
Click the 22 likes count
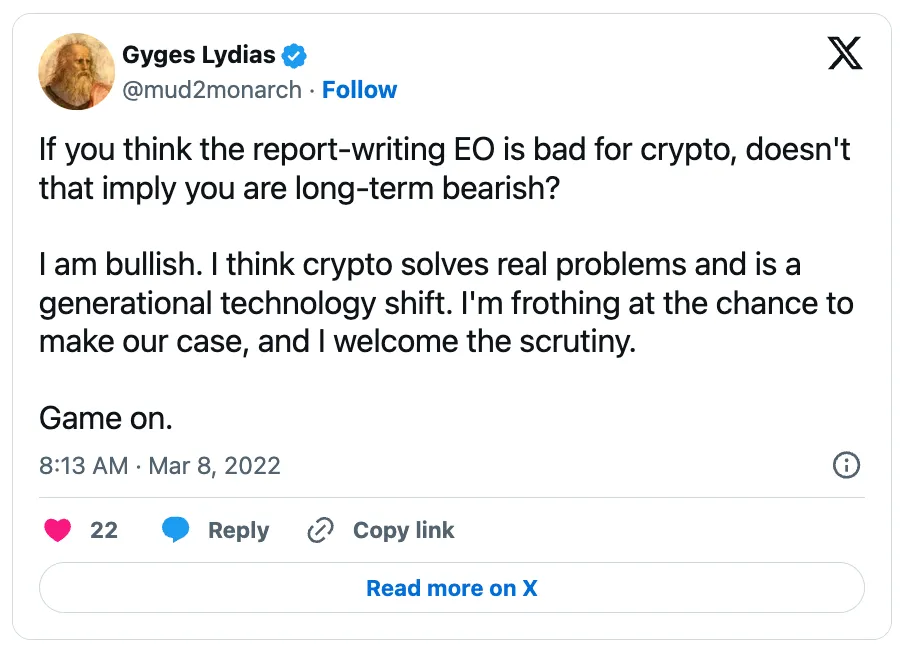click(104, 530)
